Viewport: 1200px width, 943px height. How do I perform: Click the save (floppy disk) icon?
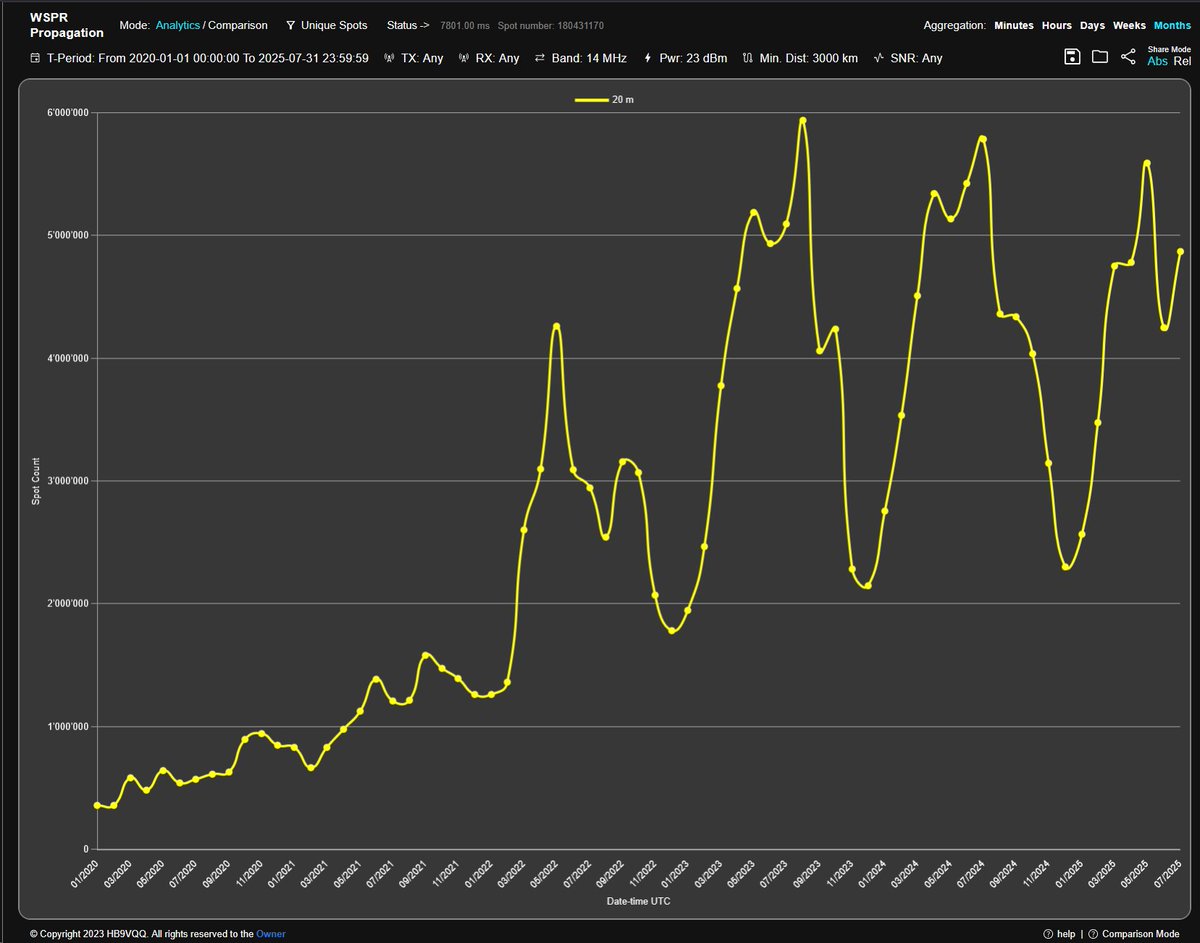[x=1071, y=57]
